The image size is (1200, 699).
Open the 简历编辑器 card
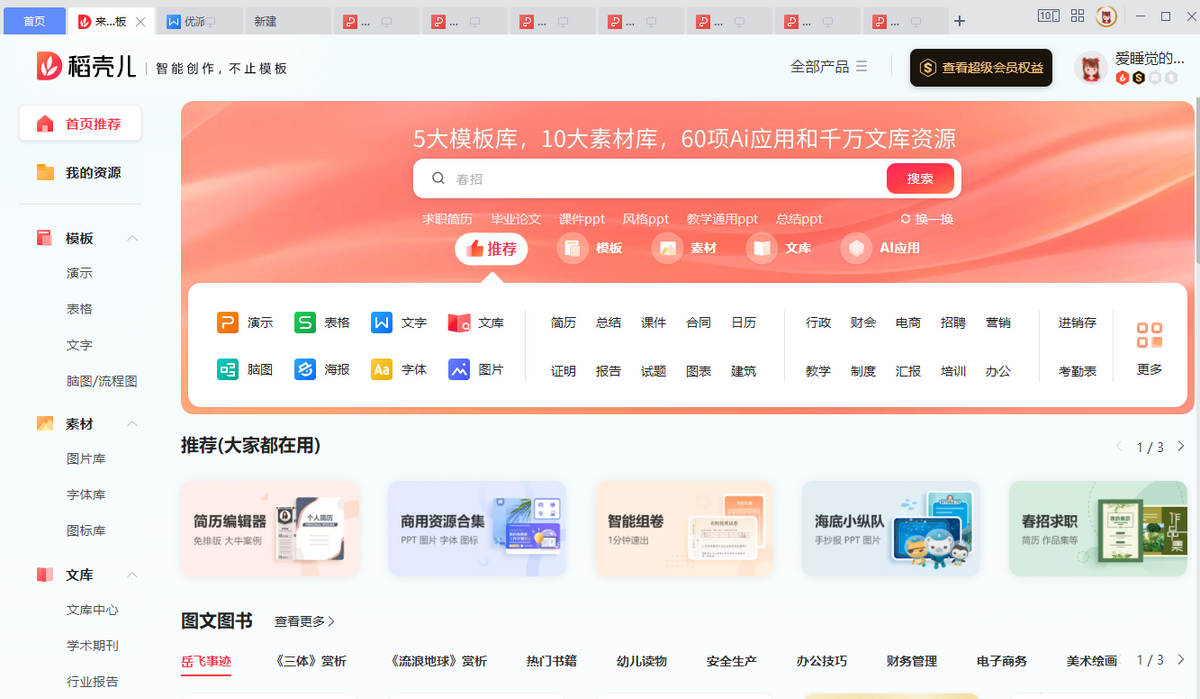tap(270, 528)
